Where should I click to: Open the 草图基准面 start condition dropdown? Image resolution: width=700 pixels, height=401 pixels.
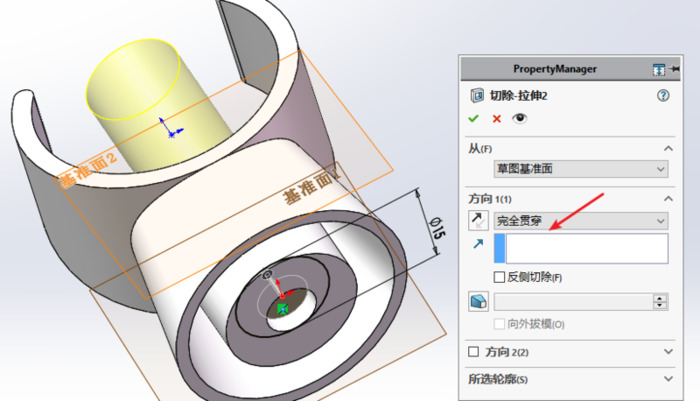(x=581, y=169)
